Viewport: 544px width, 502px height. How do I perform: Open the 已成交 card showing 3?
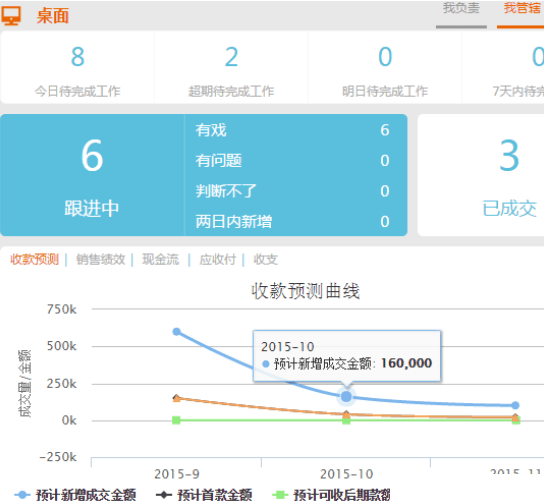point(481,175)
